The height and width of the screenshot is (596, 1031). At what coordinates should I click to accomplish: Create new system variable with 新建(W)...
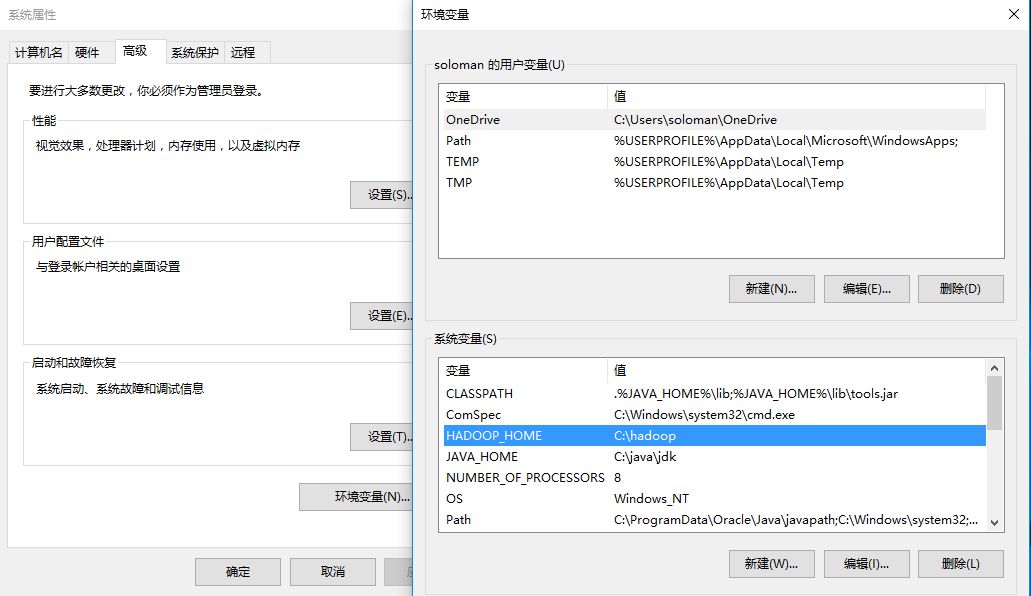click(x=771, y=564)
